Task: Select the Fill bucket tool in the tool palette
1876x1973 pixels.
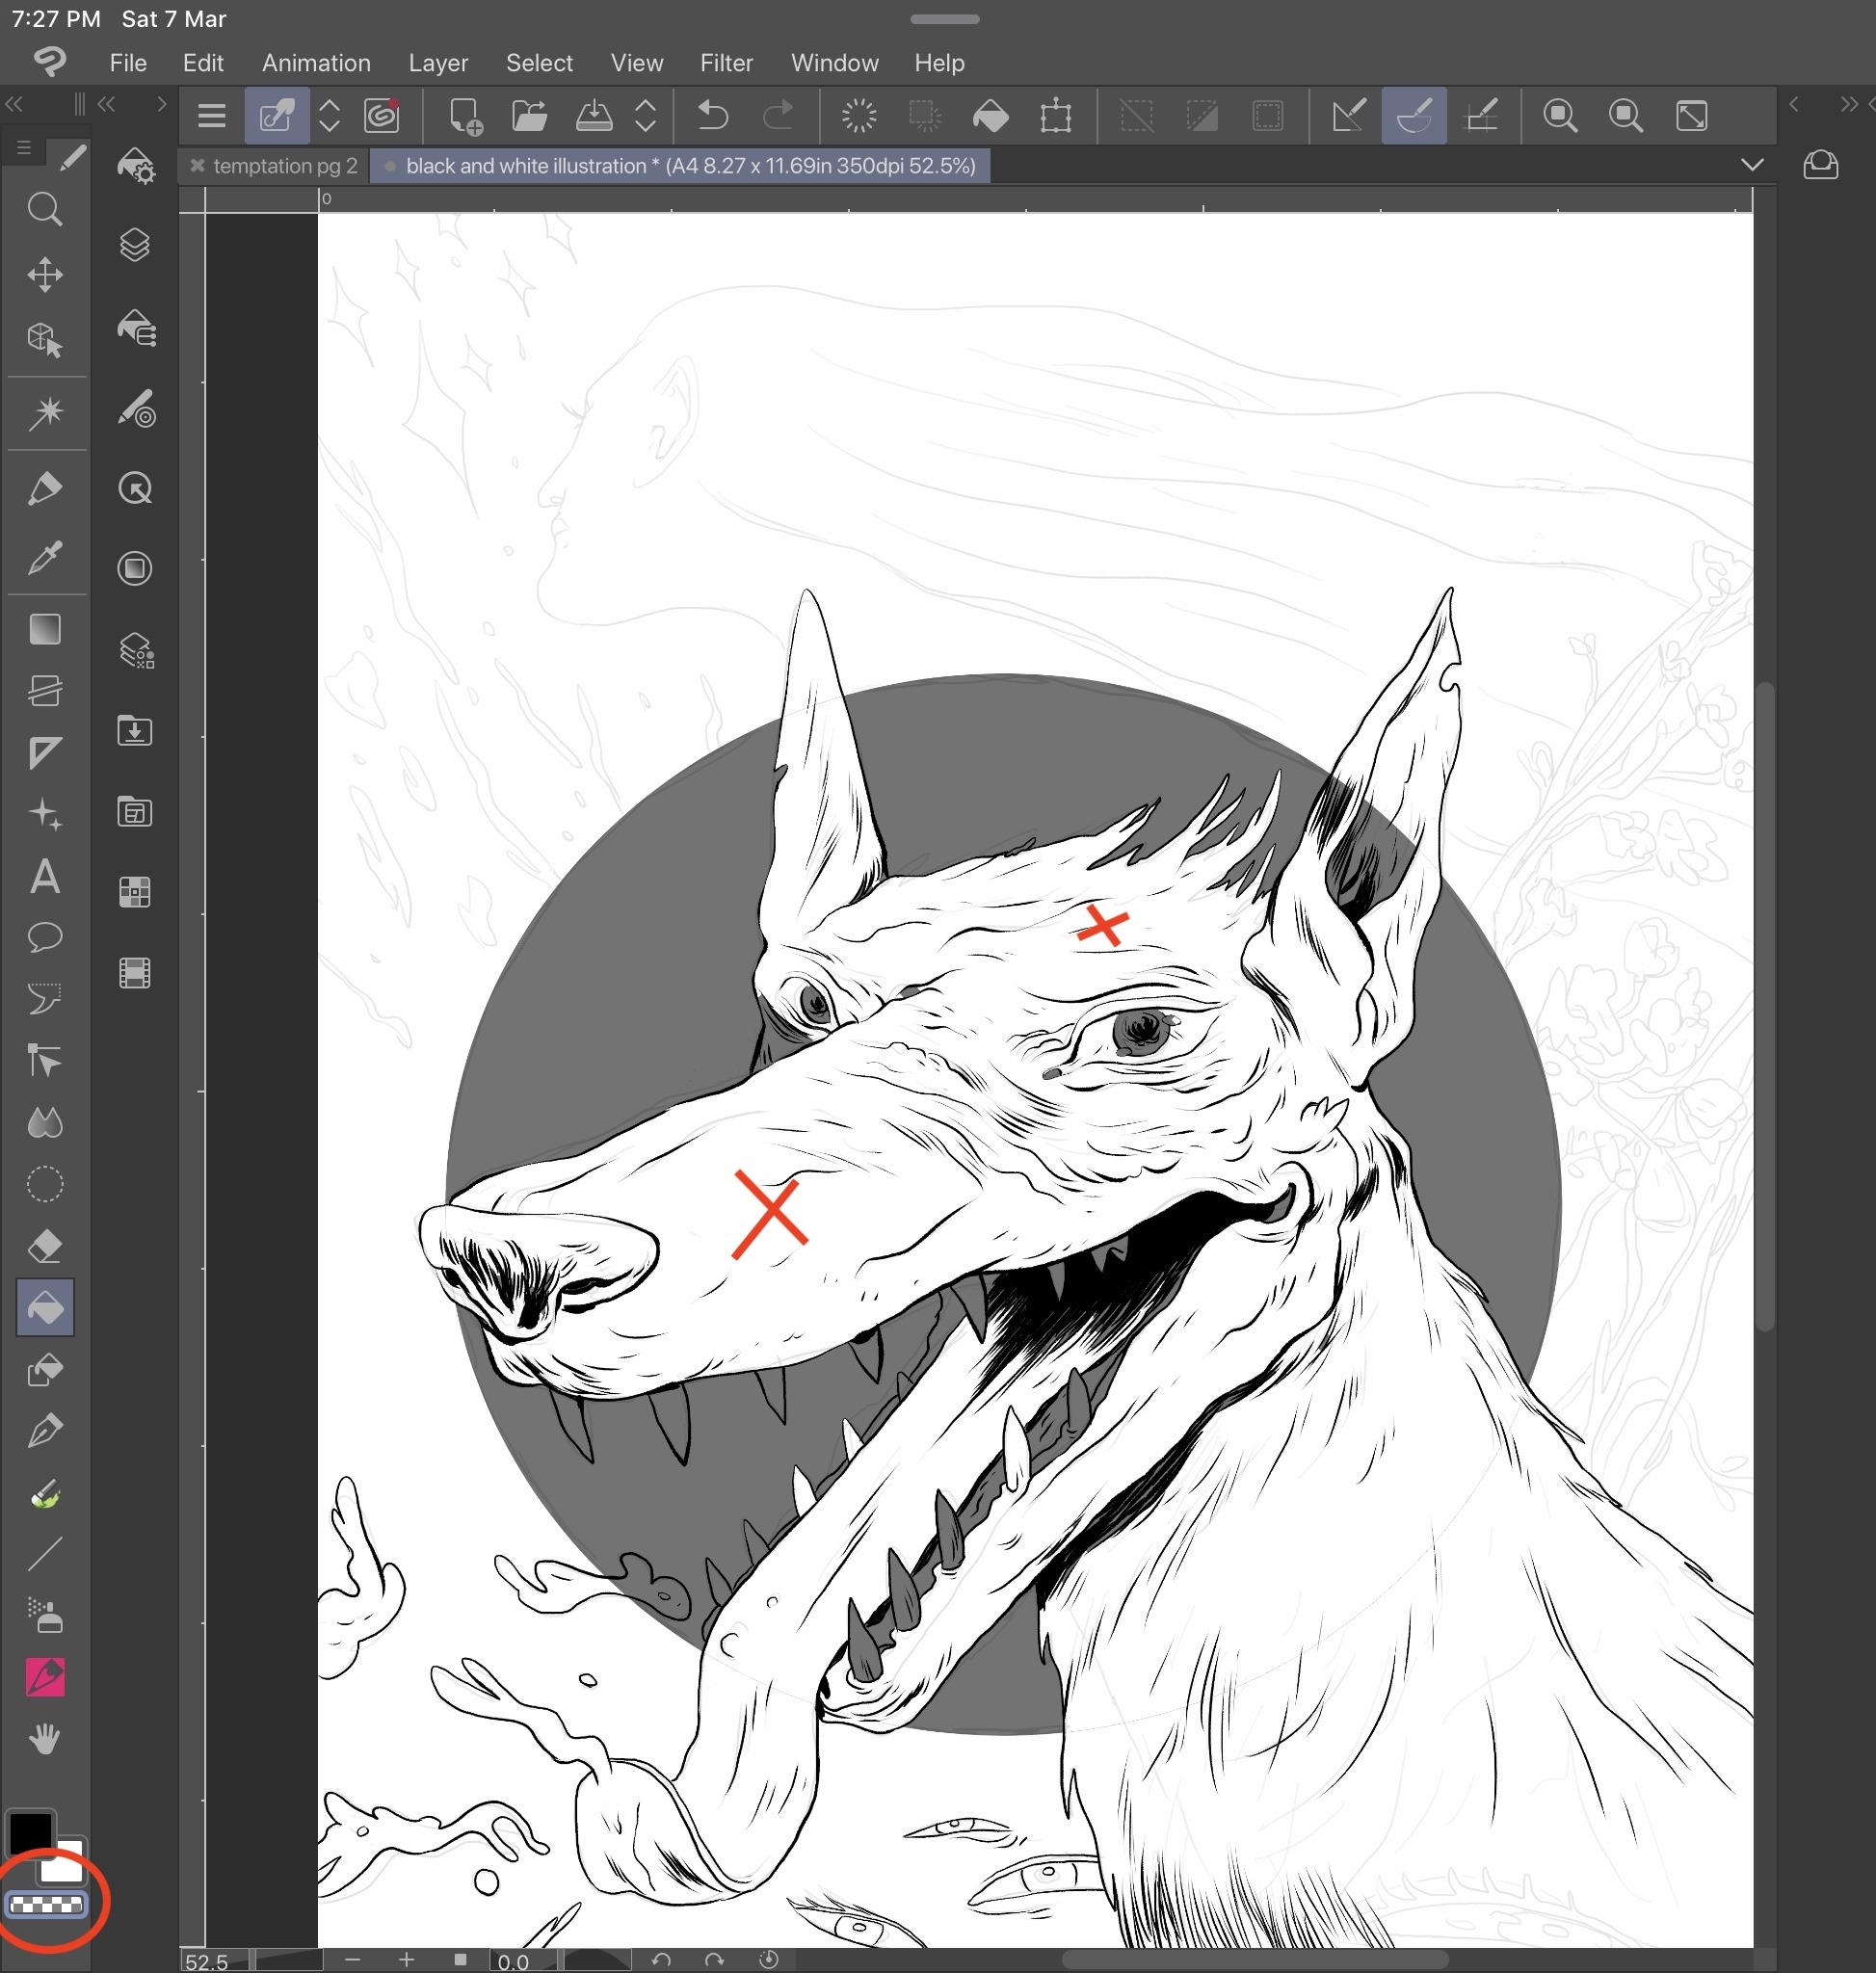Action: 45,1307
